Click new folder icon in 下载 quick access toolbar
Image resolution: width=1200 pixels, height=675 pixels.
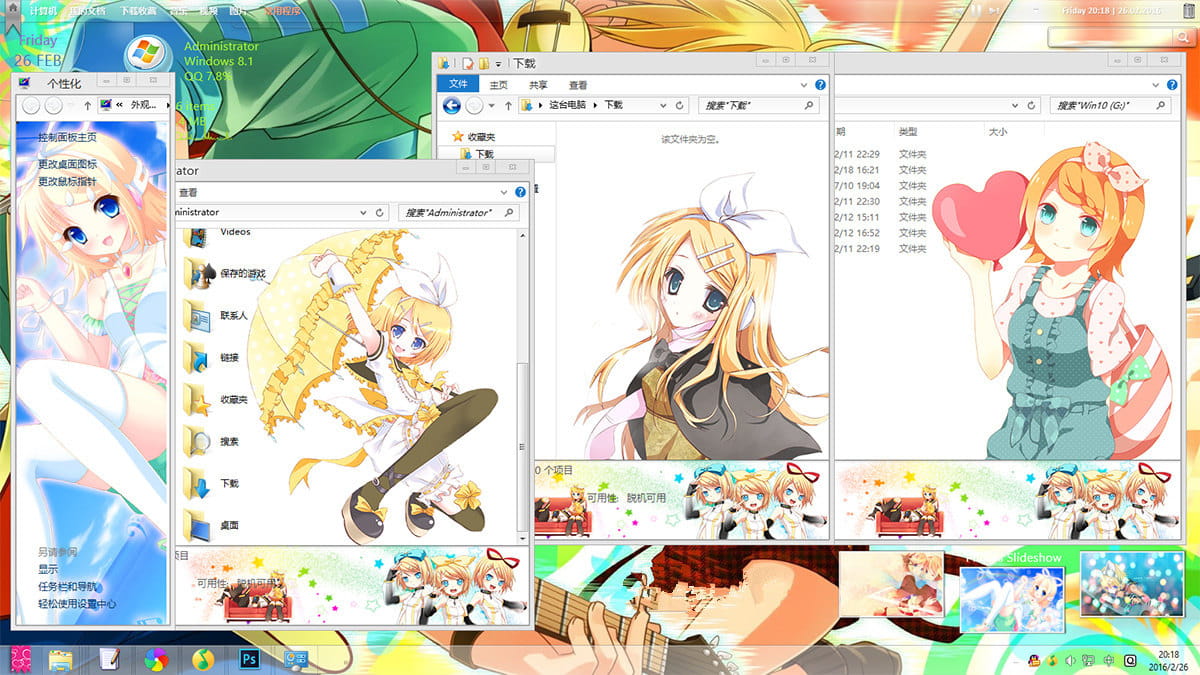pos(483,63)
